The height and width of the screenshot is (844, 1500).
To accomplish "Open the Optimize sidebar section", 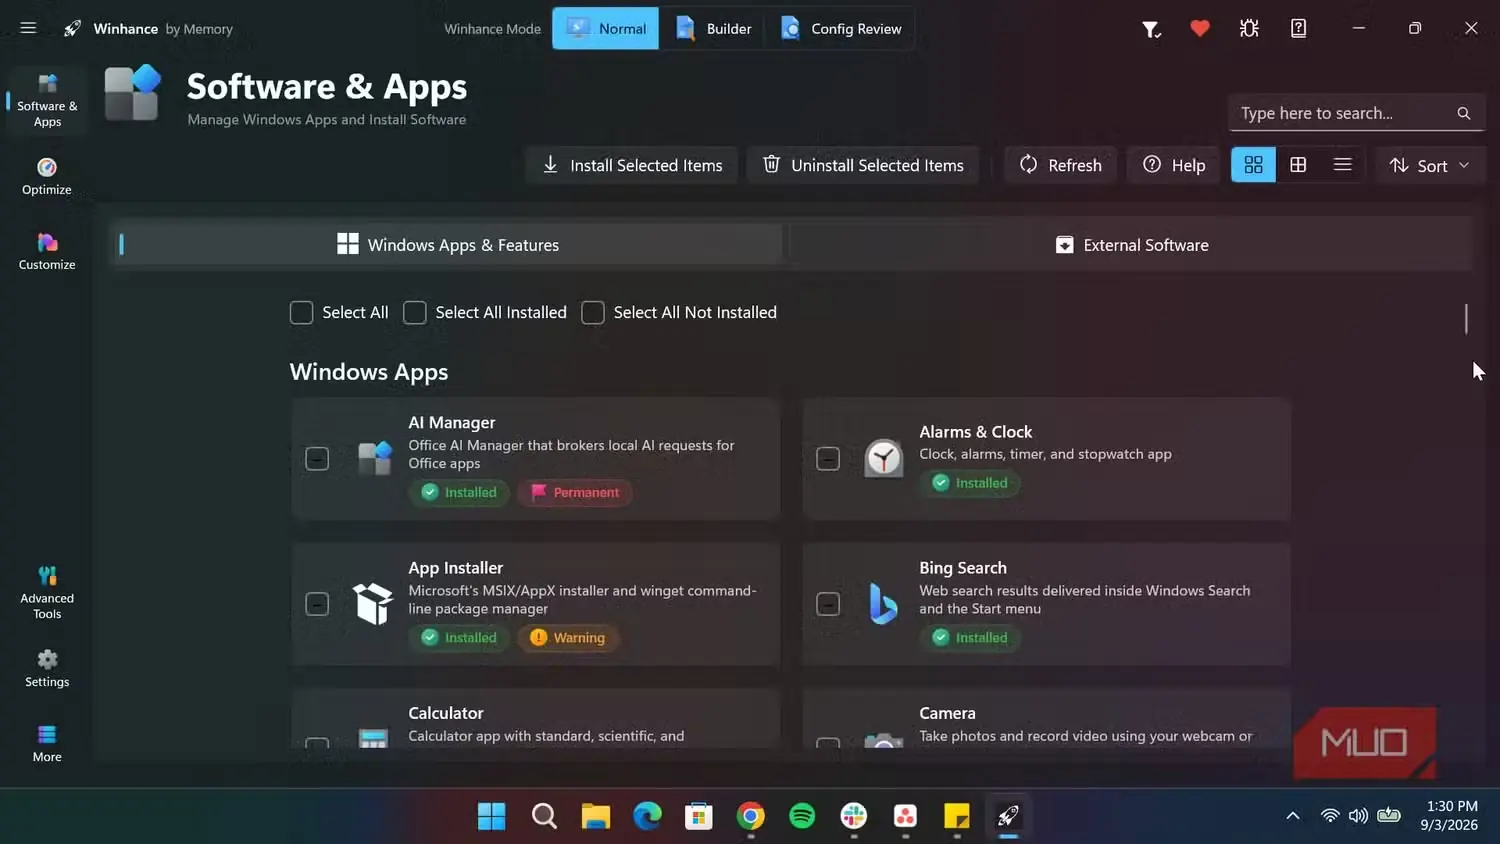I will [47, 176].
